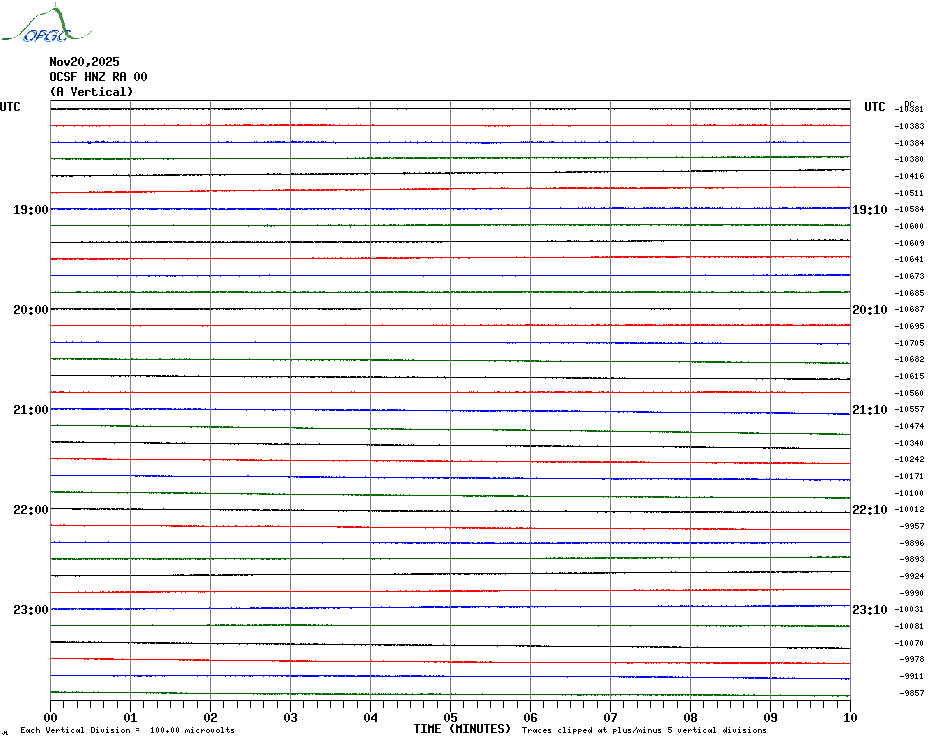
Task: Click the 20:10 time label
Action: point(870,310)
